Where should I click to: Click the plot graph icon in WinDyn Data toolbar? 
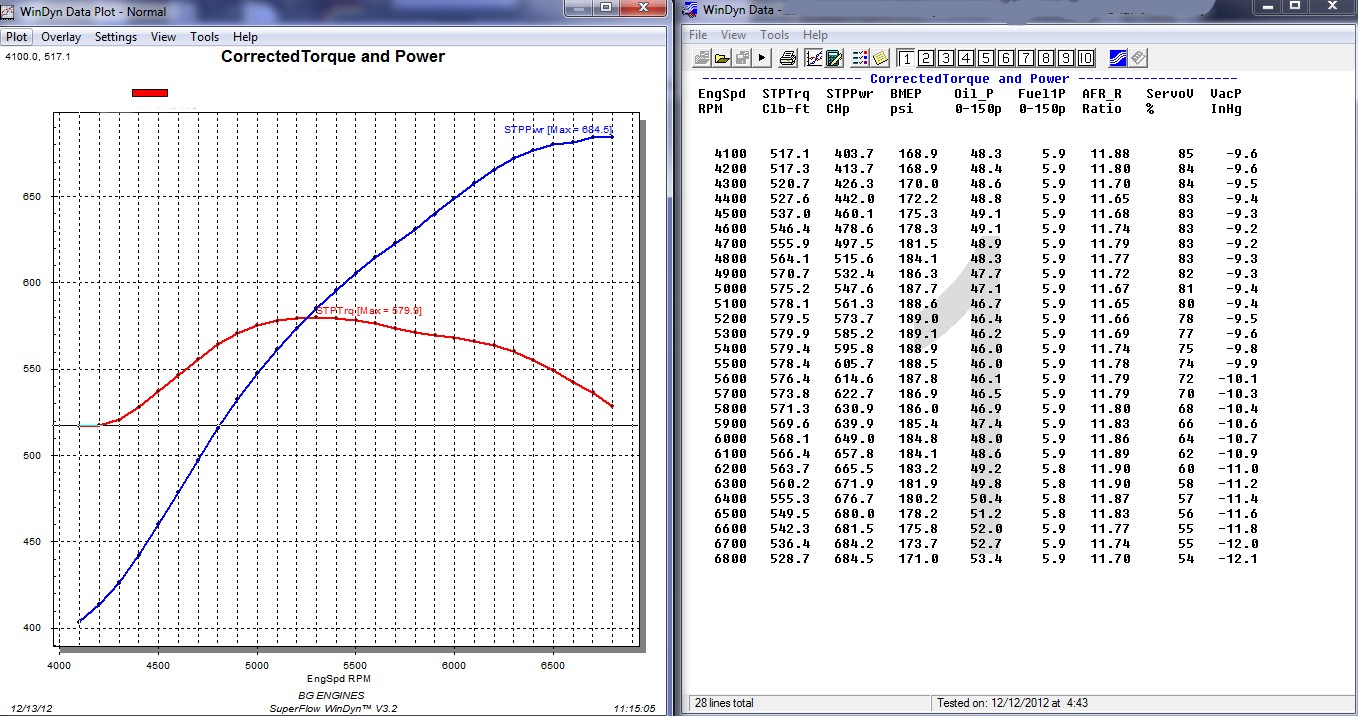tap(814, 57)
